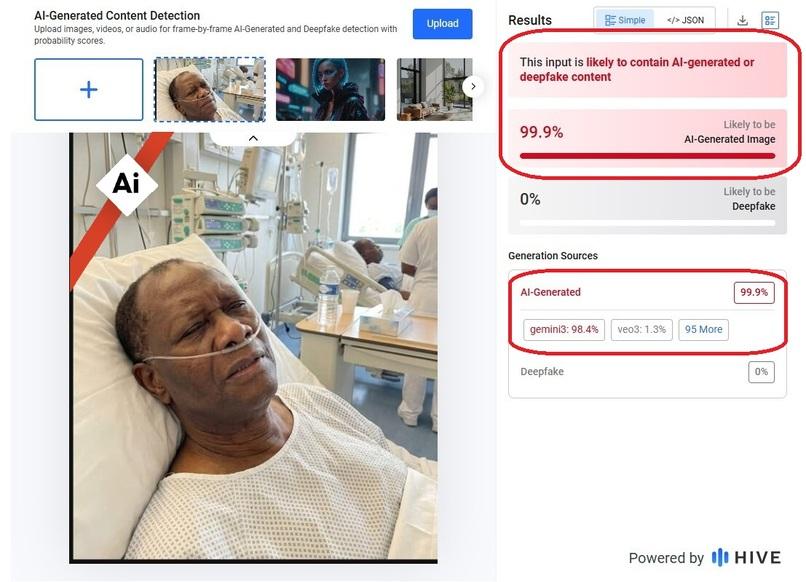Open the detailed list view icon

tap(770, 20)
